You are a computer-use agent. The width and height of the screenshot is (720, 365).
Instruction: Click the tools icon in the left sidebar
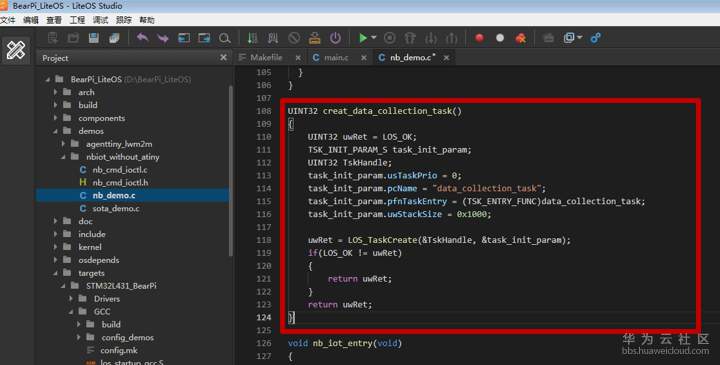point(16,50)
